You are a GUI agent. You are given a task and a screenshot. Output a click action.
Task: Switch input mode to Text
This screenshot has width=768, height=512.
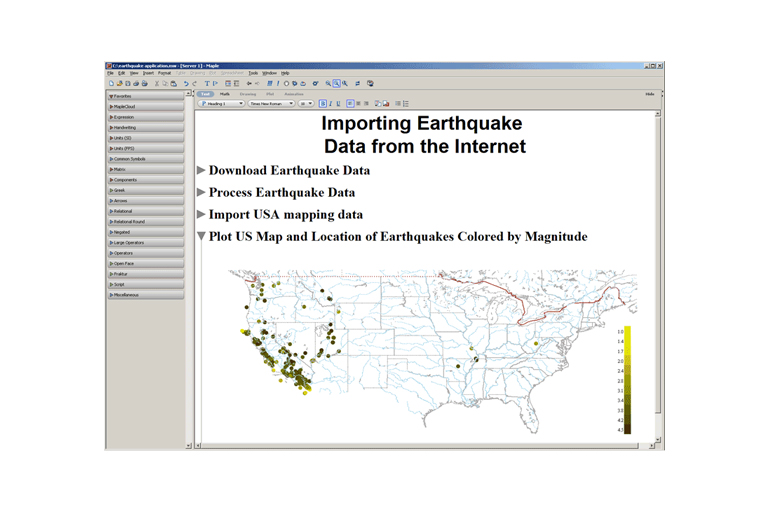click(x=206, y=93)
